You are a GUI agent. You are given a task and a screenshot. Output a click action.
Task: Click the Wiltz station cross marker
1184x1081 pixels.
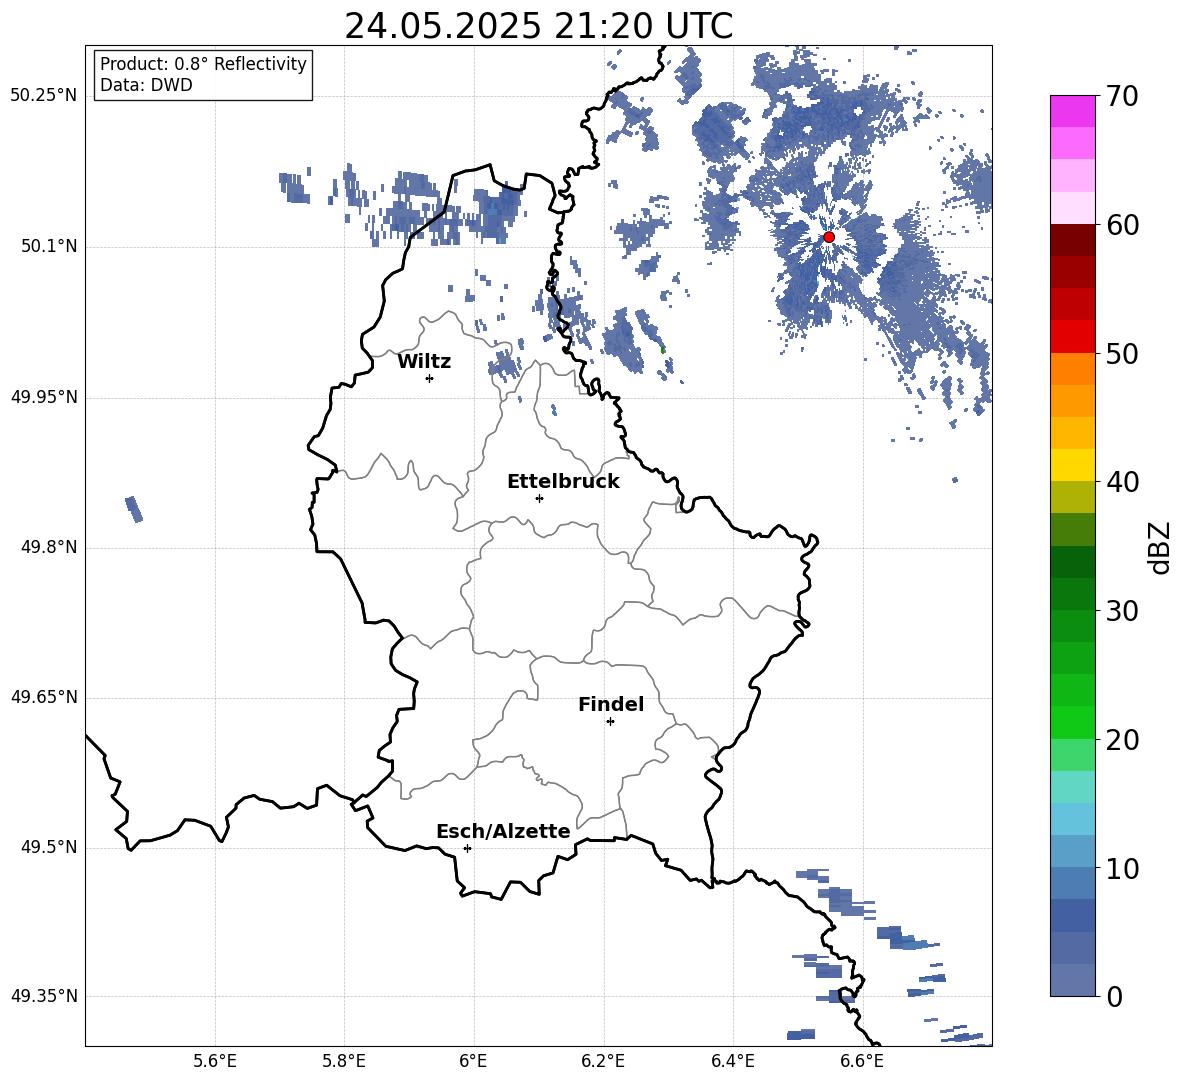point(430,378)
